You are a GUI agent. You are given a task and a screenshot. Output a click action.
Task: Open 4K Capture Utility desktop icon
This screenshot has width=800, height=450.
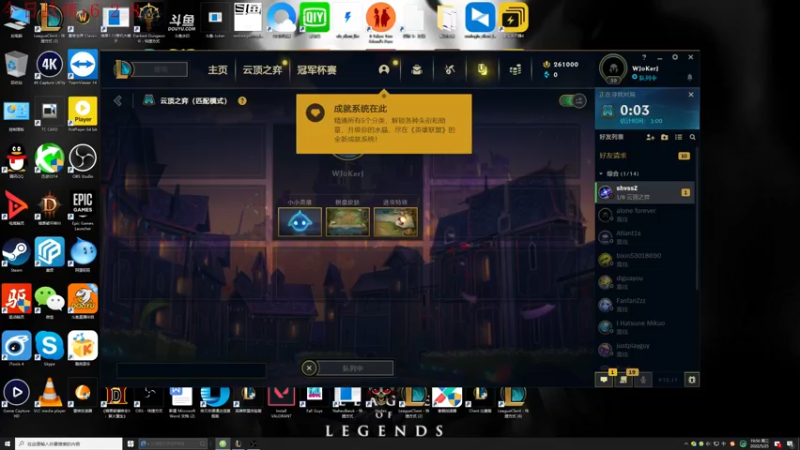coord(49,67)
